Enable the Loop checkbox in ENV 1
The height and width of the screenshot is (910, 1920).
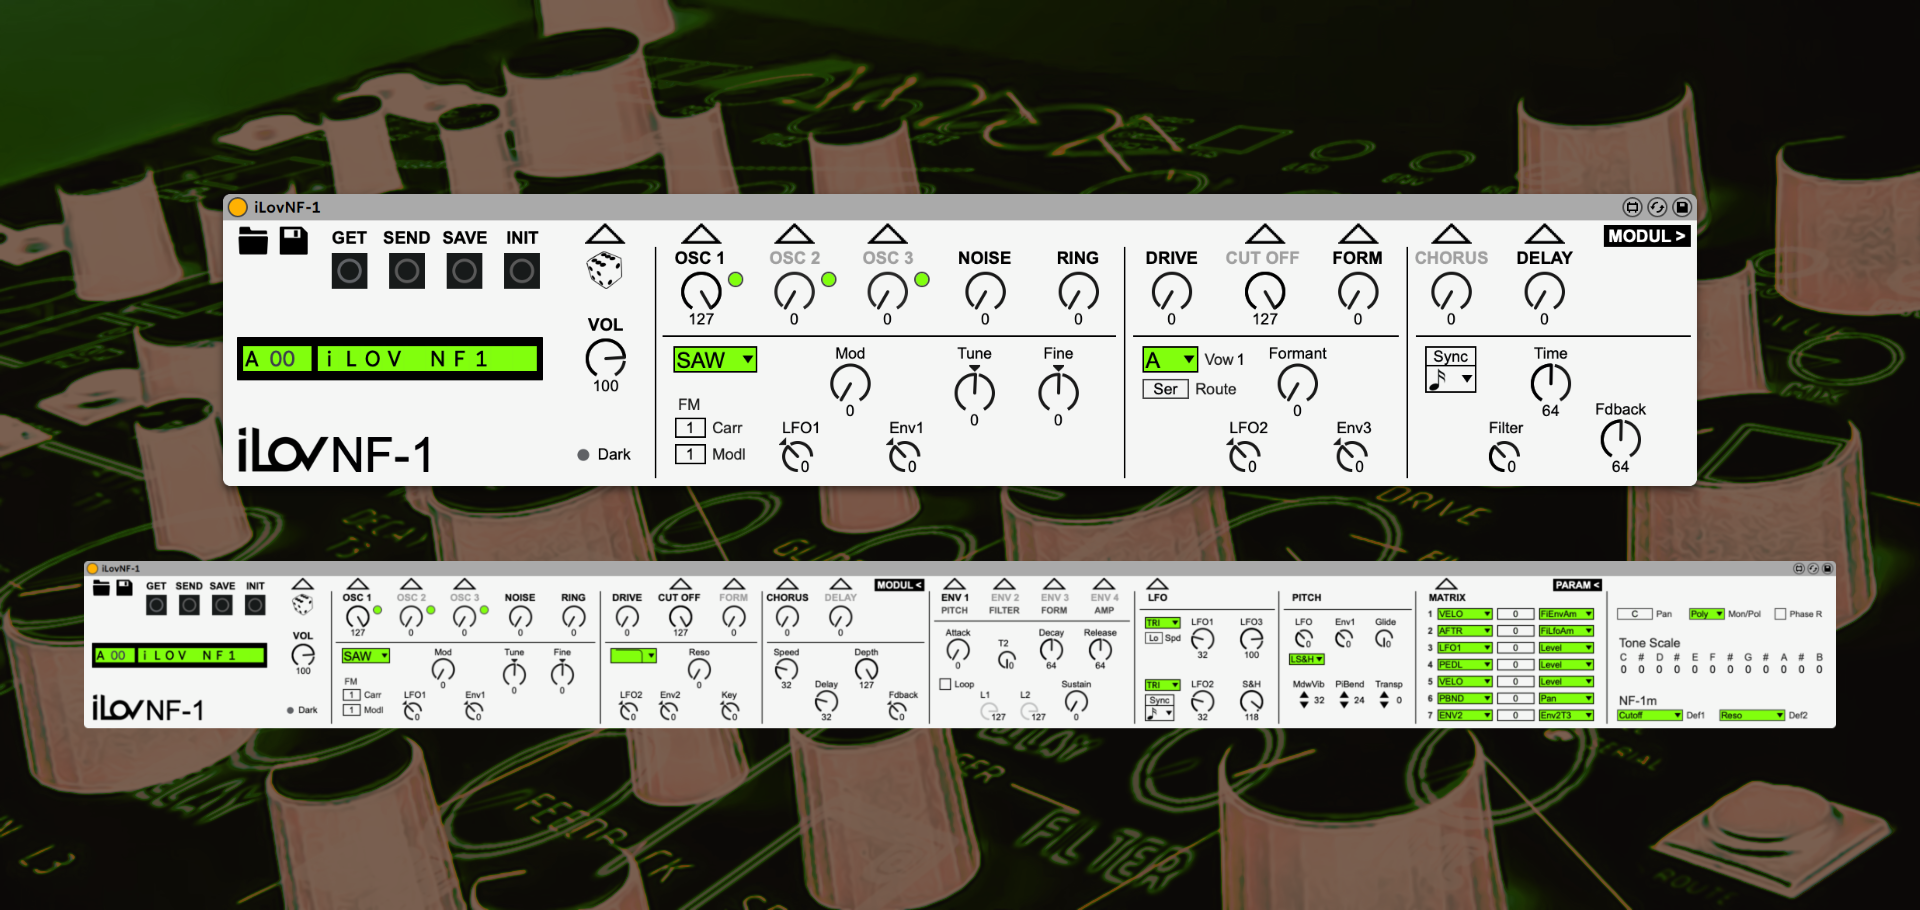[945, 684]
